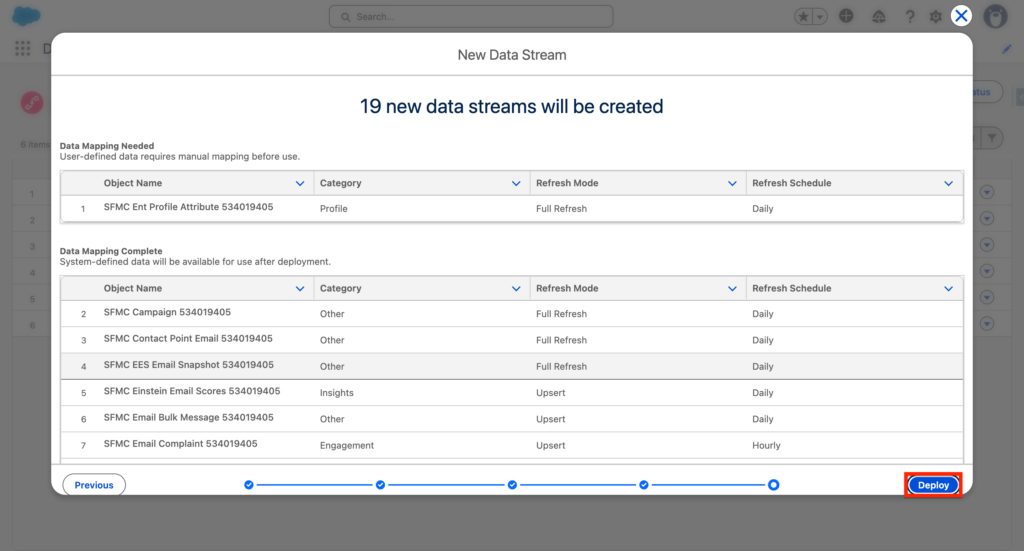The height and width of the screenshot is (551, 1024).
Task: Click the Favorites star icon
Action: 805,17
